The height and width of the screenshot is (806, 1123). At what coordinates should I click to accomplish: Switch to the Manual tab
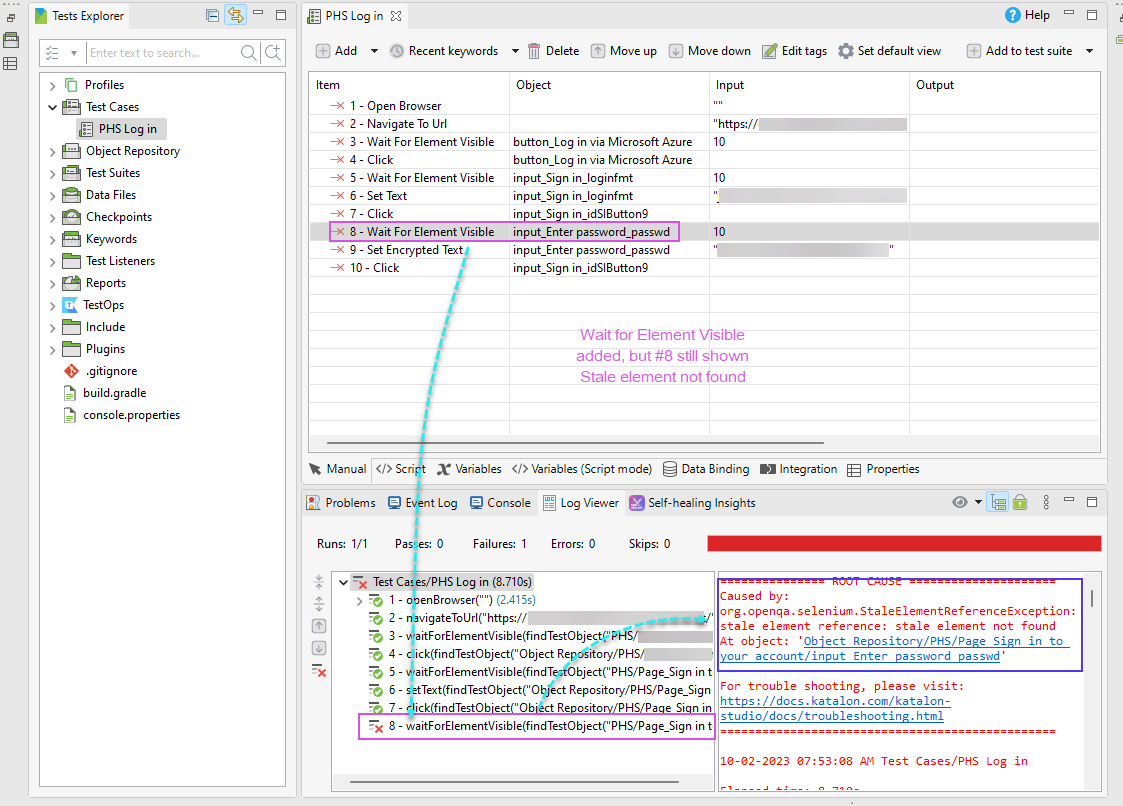tap(337, 469)
